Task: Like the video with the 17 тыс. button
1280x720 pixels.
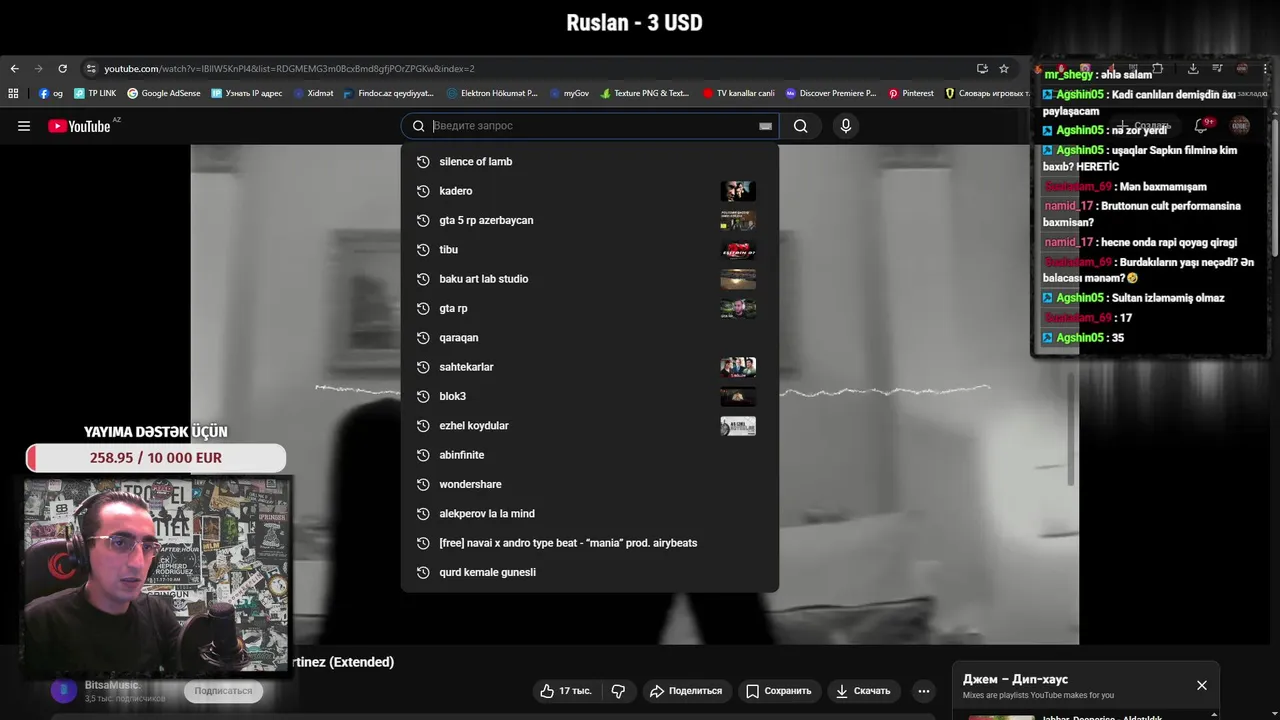Action: tap(566, 691)
